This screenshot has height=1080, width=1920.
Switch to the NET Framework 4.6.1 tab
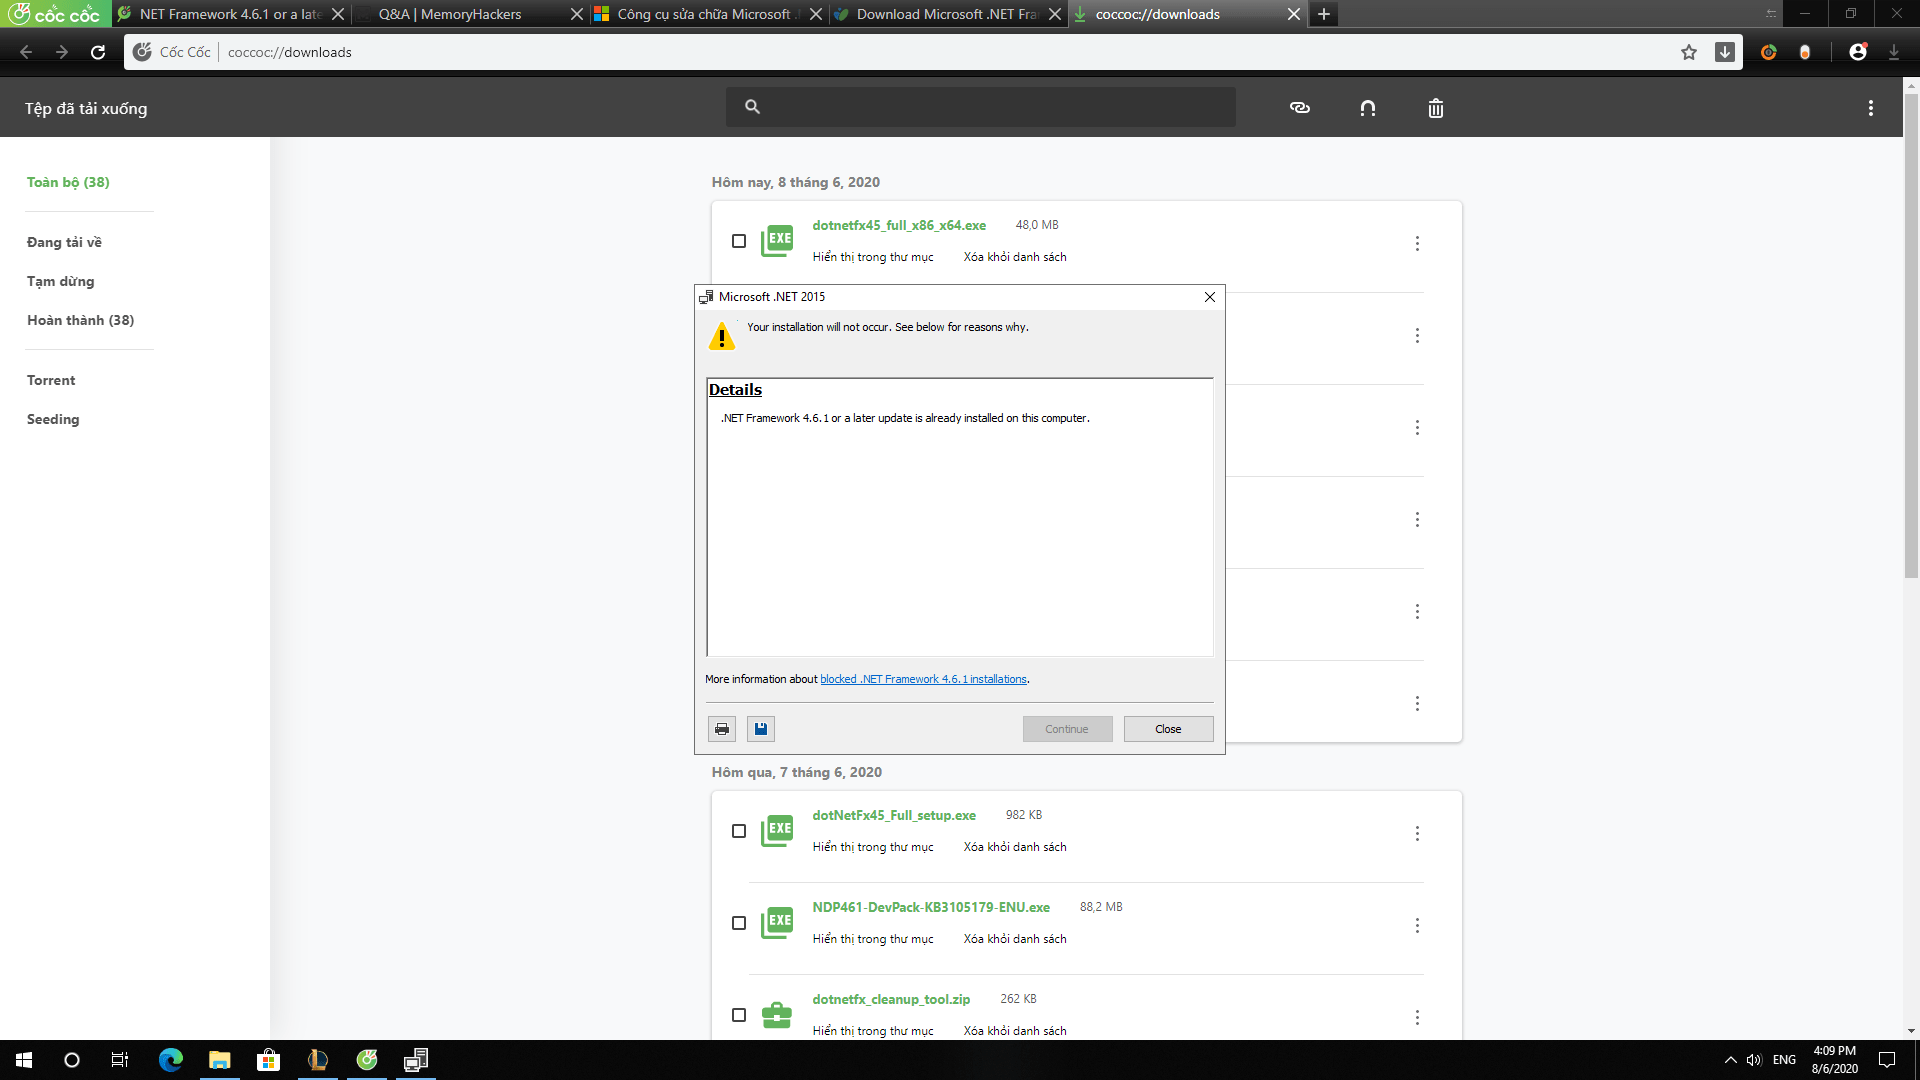pos(230,14)
